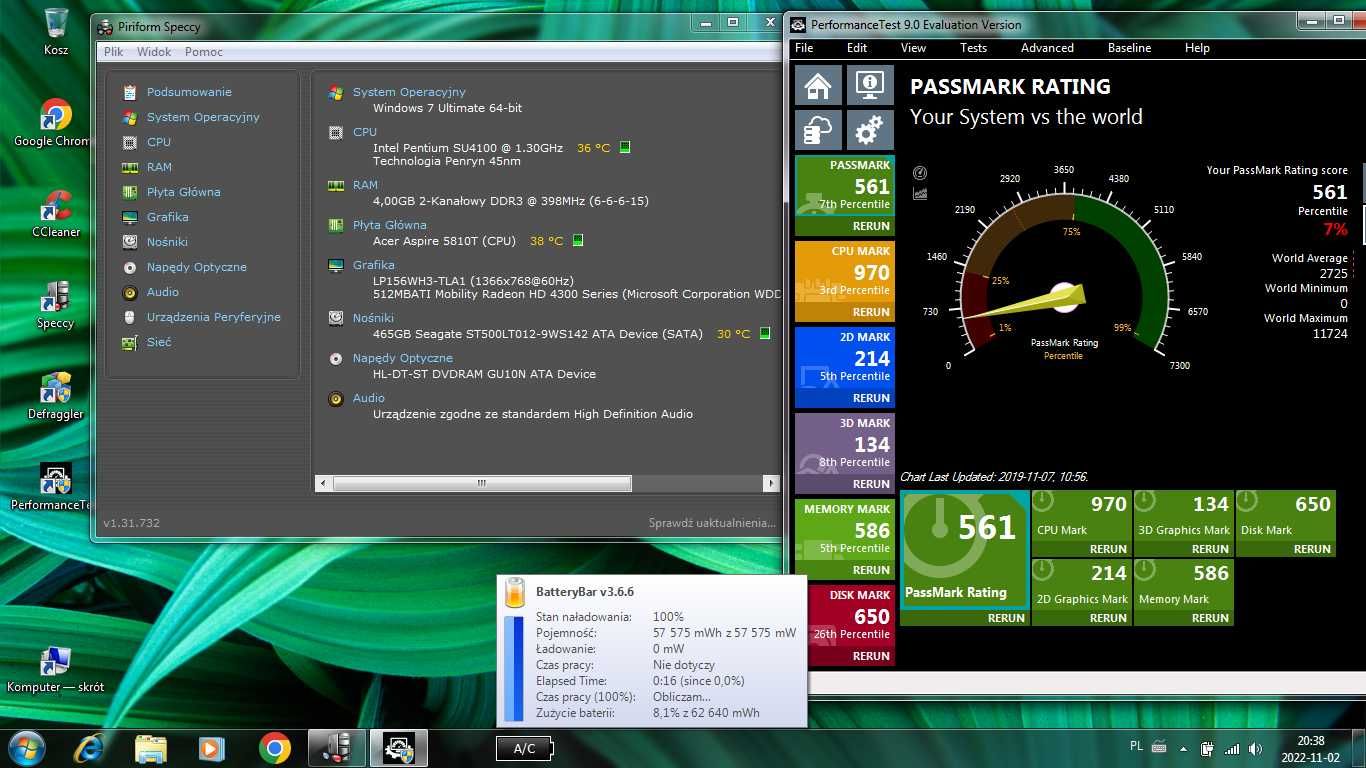1366x768 pixels.
Task: Open Windows Media Player on taskbar
Action: tap(212, 748)
